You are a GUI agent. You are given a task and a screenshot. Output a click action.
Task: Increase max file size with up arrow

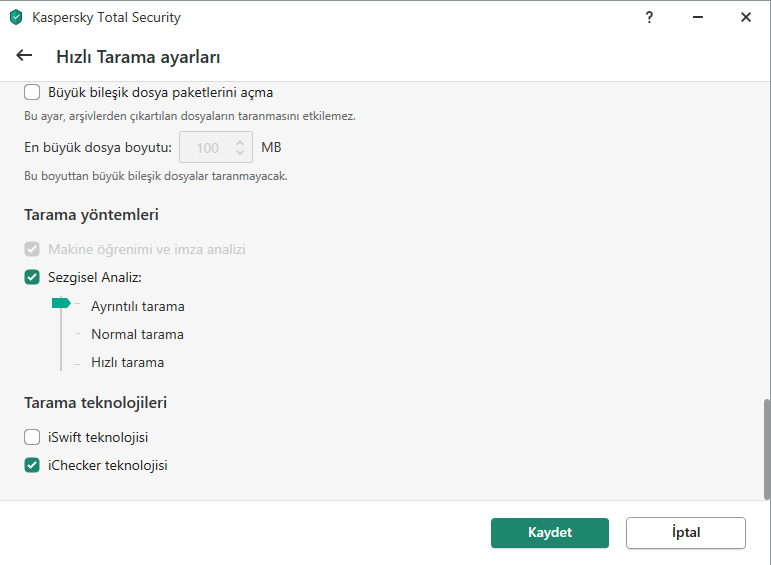(240, 143)
